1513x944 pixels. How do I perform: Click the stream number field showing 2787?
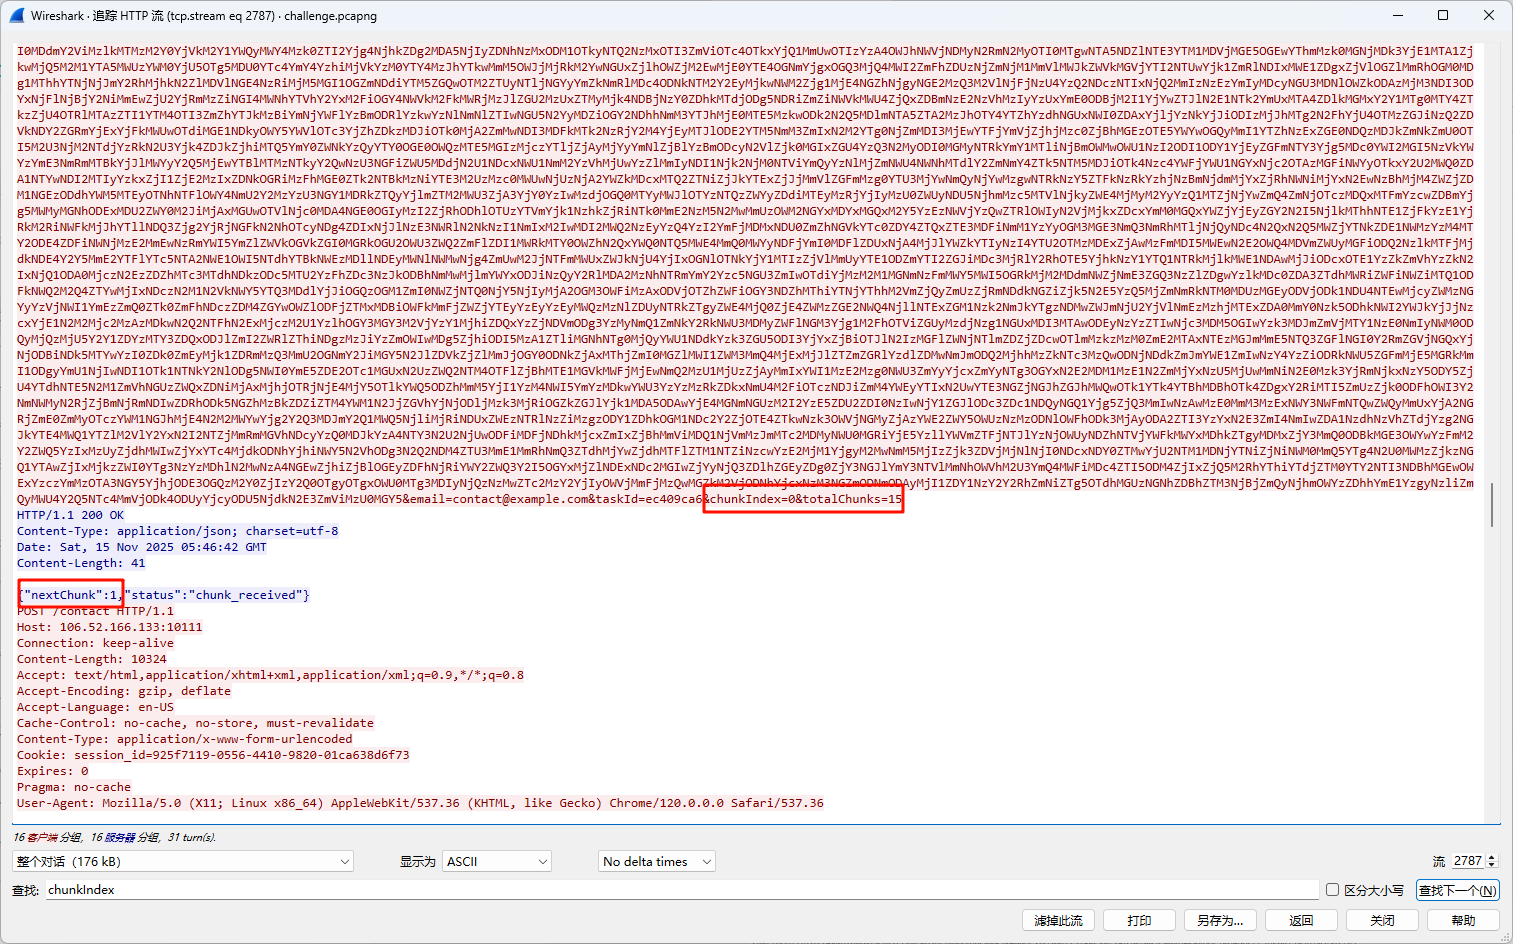(1467, 861)
